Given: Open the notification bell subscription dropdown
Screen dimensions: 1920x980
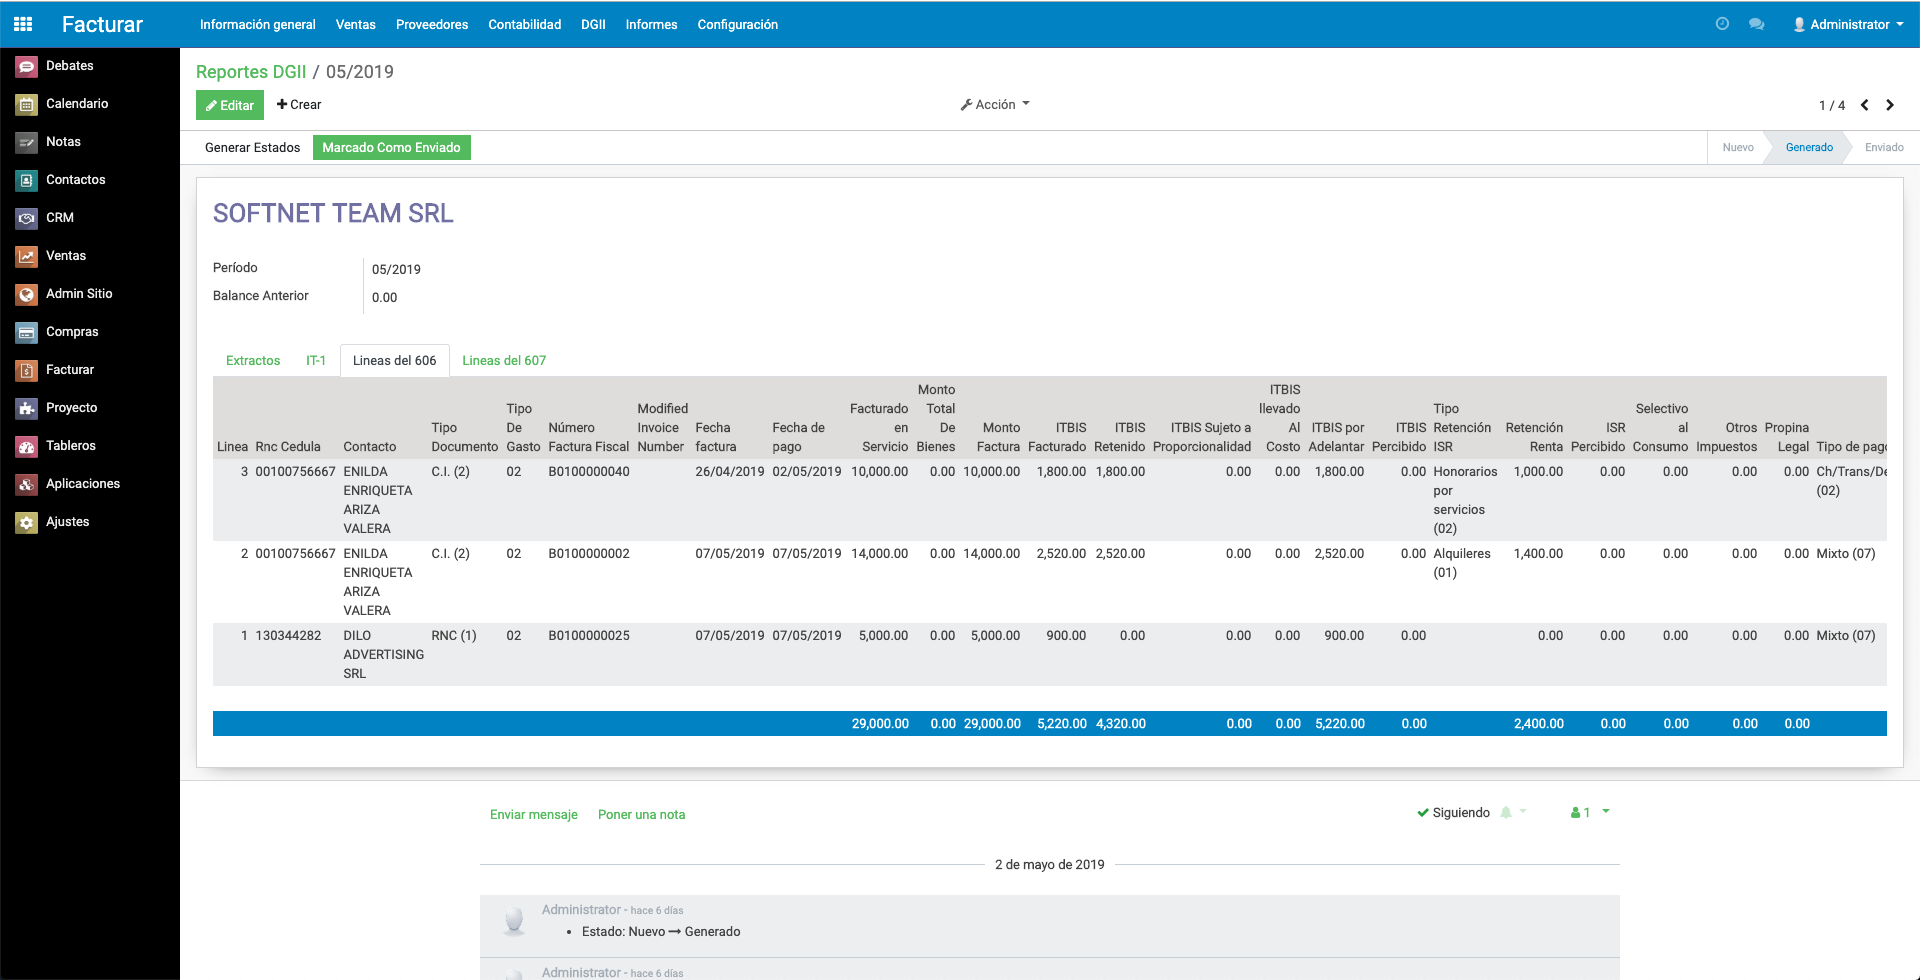Looking at the screenshot, I should click(1513, 813).
